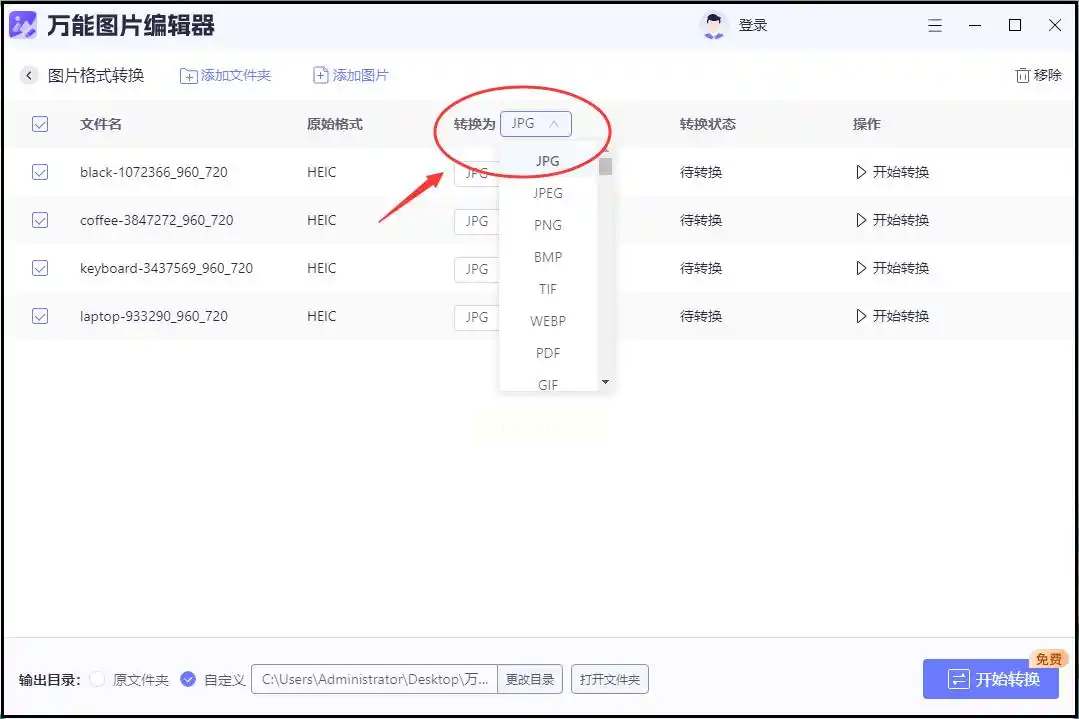Image resolution: width=1079 pixels, height=719 pixels.
Task: Uncheck the laptop-933290_960_720 file checkbox
Action: 40,316
